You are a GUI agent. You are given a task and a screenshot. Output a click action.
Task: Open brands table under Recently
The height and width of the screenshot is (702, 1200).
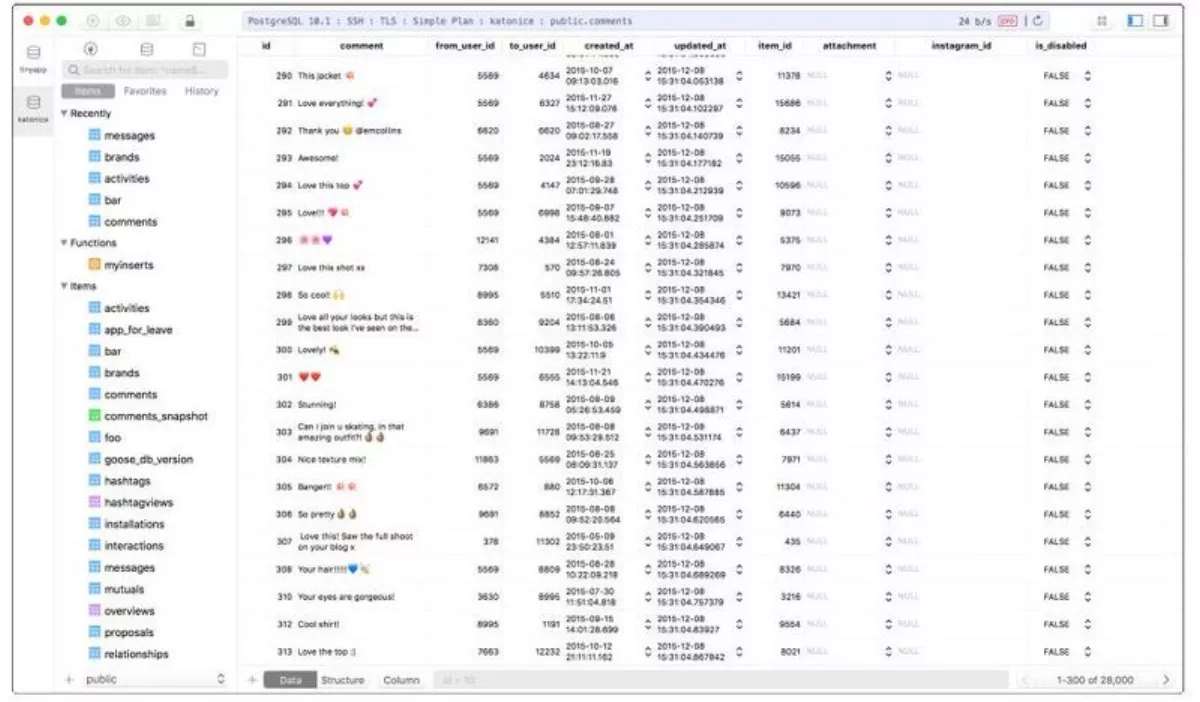[122, 157]
